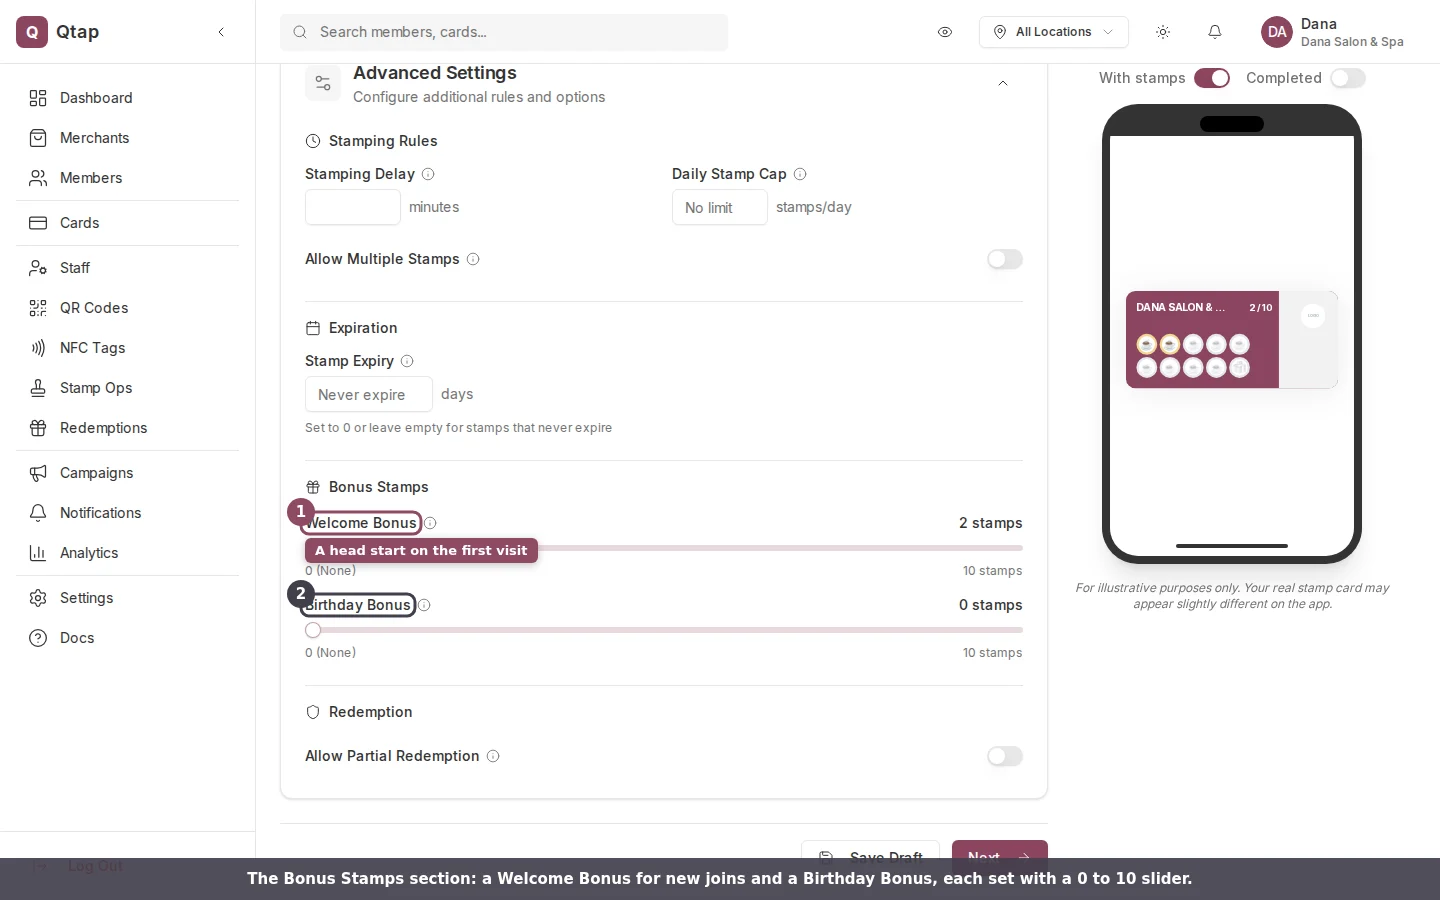Open Stamp Ops
Viewport: 1440px width, 900px height.
click(x=127, y=388)
